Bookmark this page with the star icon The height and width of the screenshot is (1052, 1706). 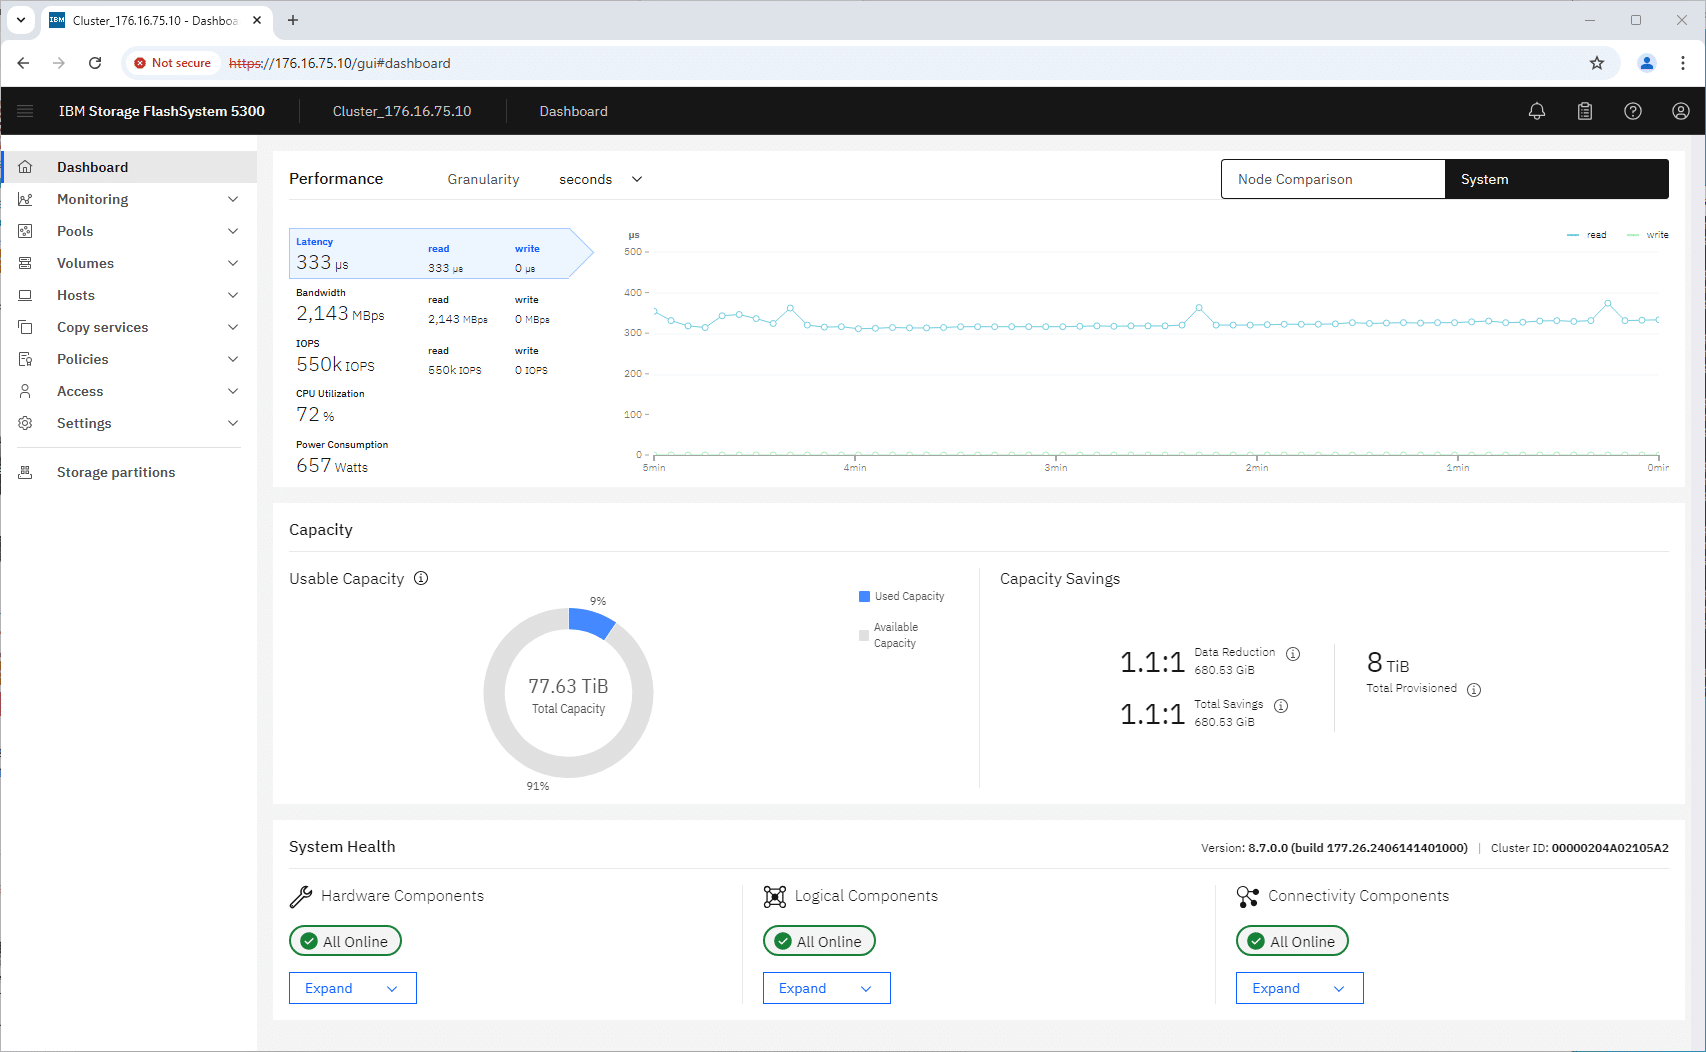coord(1597,63)
